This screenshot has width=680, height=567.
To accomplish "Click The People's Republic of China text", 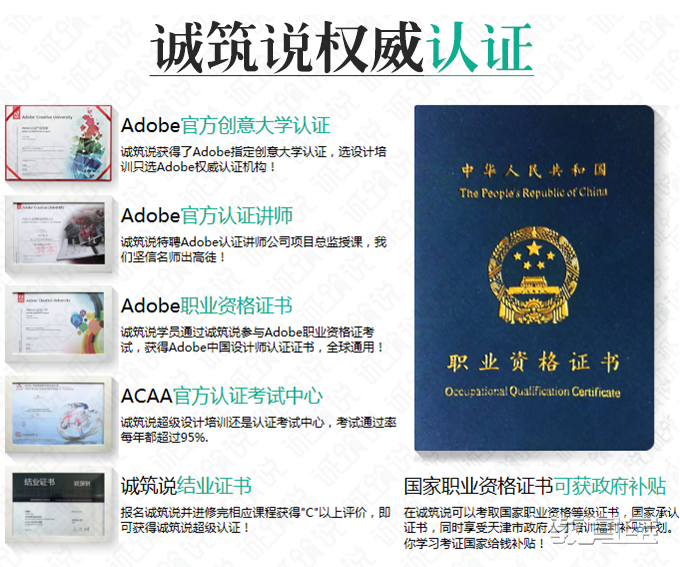I will pyautogui.click(x=533, y=192).
